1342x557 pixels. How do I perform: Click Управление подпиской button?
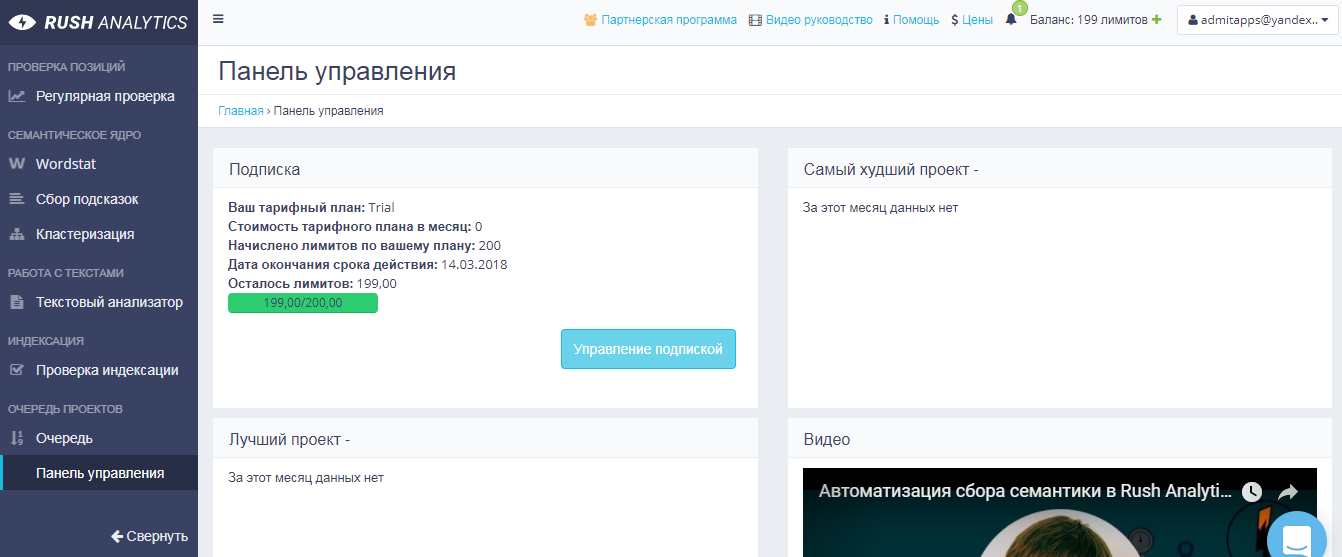coord(648,349)
